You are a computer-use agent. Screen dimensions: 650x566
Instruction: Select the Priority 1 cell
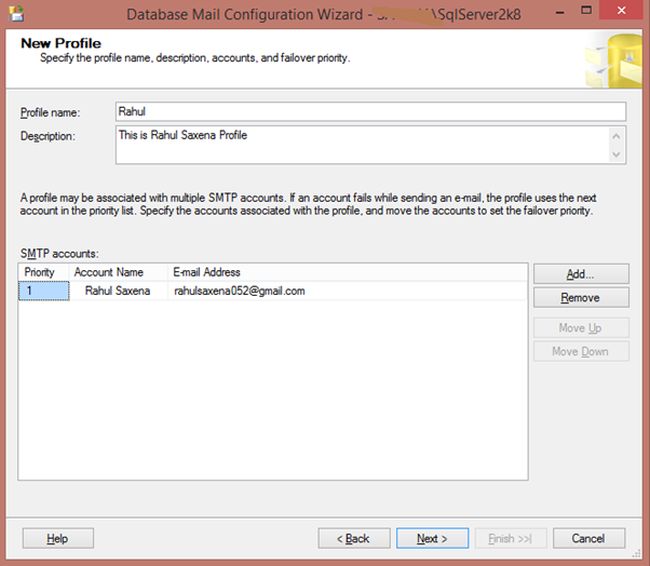(44, 291)
